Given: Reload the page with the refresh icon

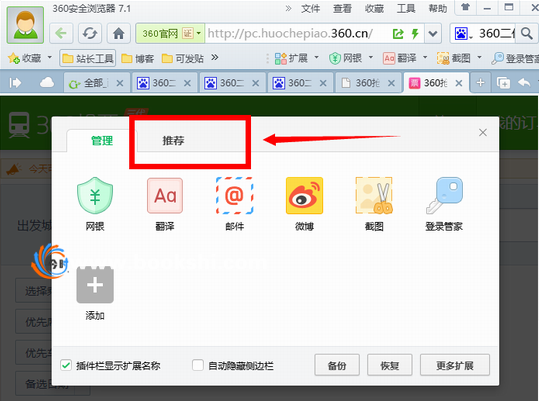Looking at the screenshot, I should [x=90, y=33].
